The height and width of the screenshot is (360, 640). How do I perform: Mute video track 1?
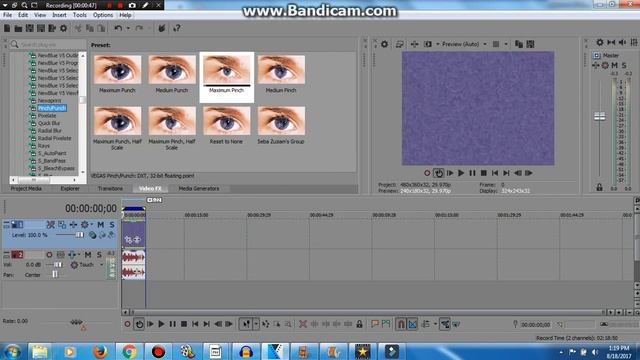(x=100, y=224)
